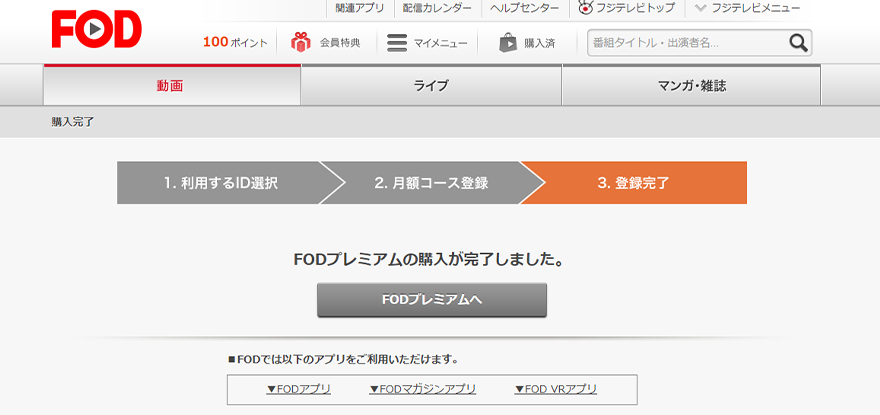This screenshot has width=880, height=415.
Task: Jump to ▼FOD VRアプリ section
Action: [556, 389]
